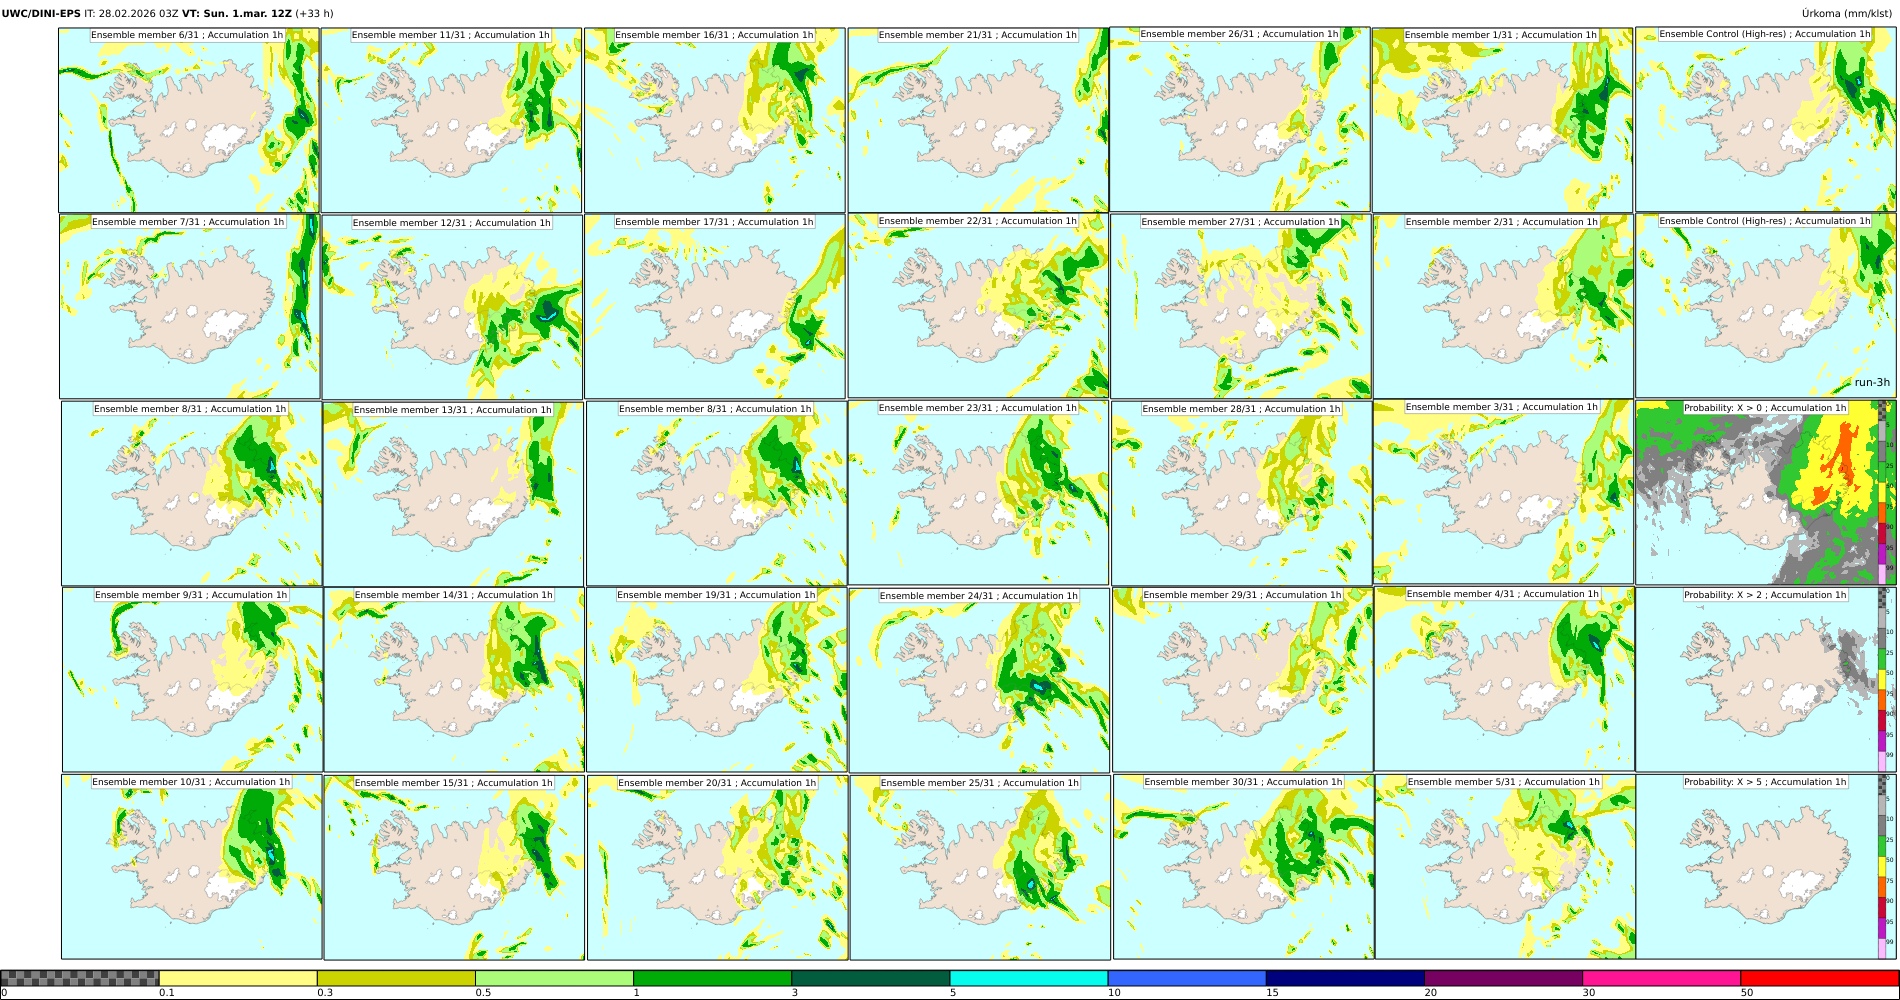Open the Ensemble member 13/31 map panel
Screen dimensions: 1900x1000
coord(453,494)
